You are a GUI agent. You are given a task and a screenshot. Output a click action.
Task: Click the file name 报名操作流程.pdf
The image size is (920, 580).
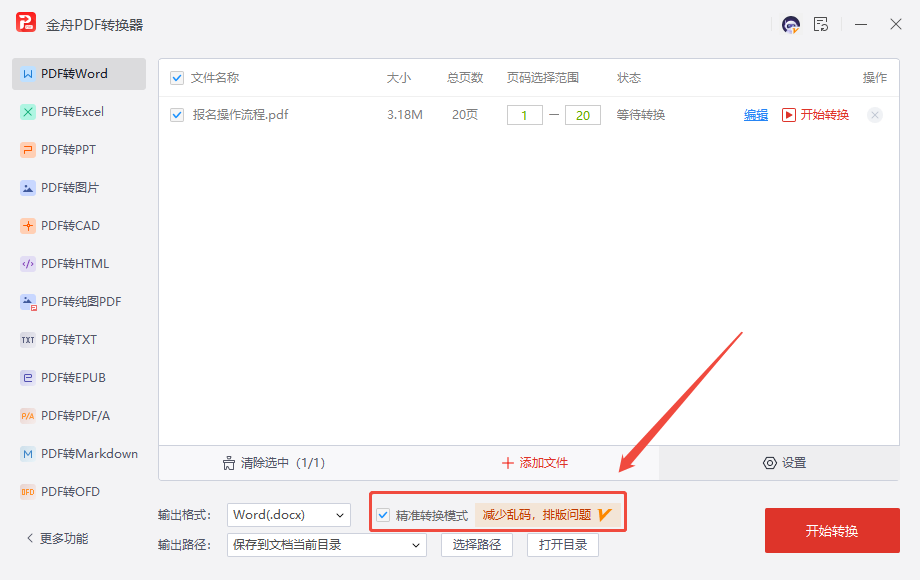click(241, 115)
